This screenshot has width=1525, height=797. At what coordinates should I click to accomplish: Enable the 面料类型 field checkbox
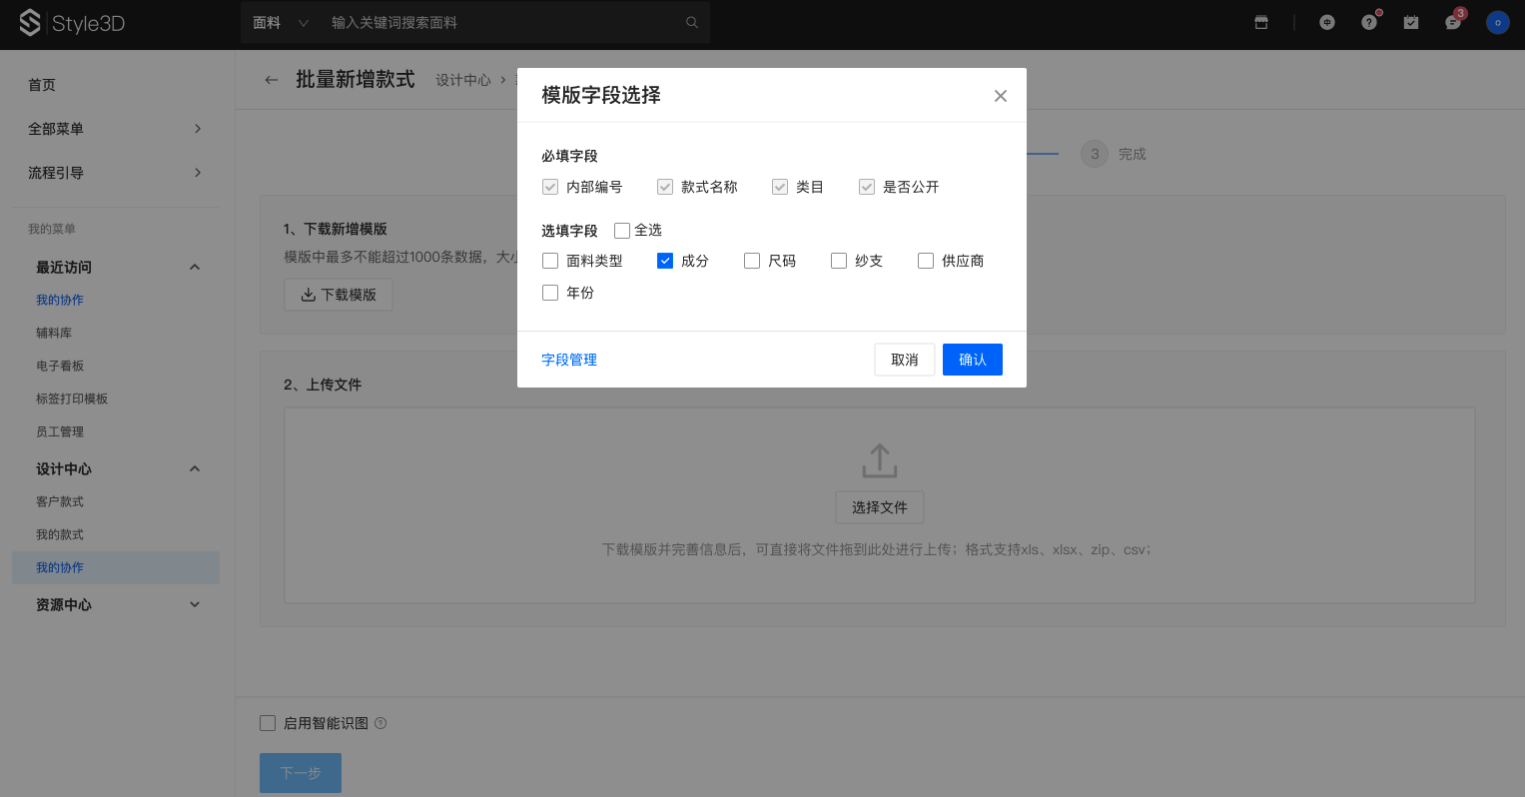click(x=550, y=261)
